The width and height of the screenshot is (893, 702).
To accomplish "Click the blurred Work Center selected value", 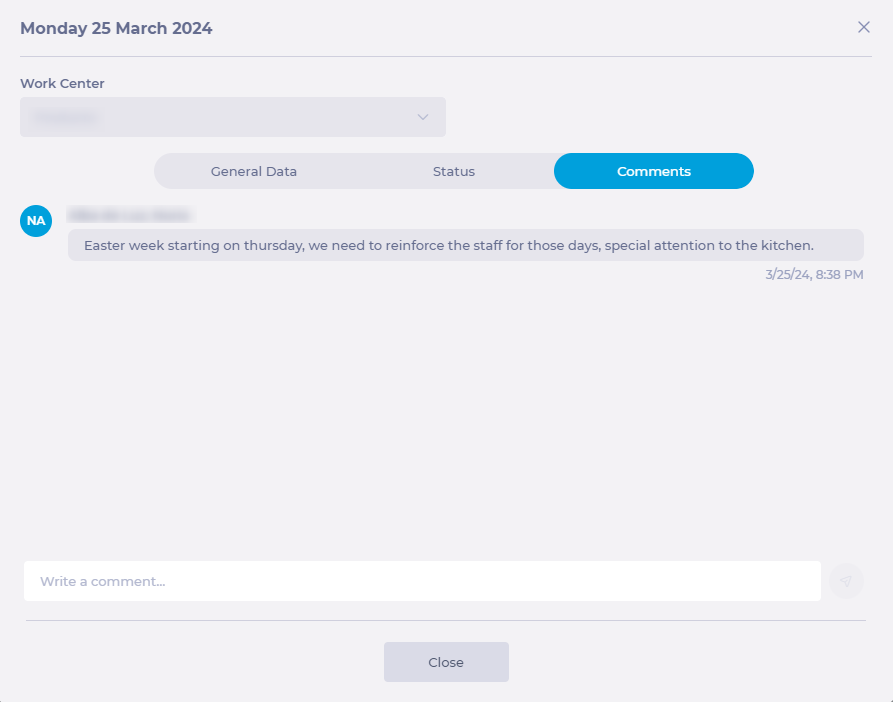I will 66,117.
